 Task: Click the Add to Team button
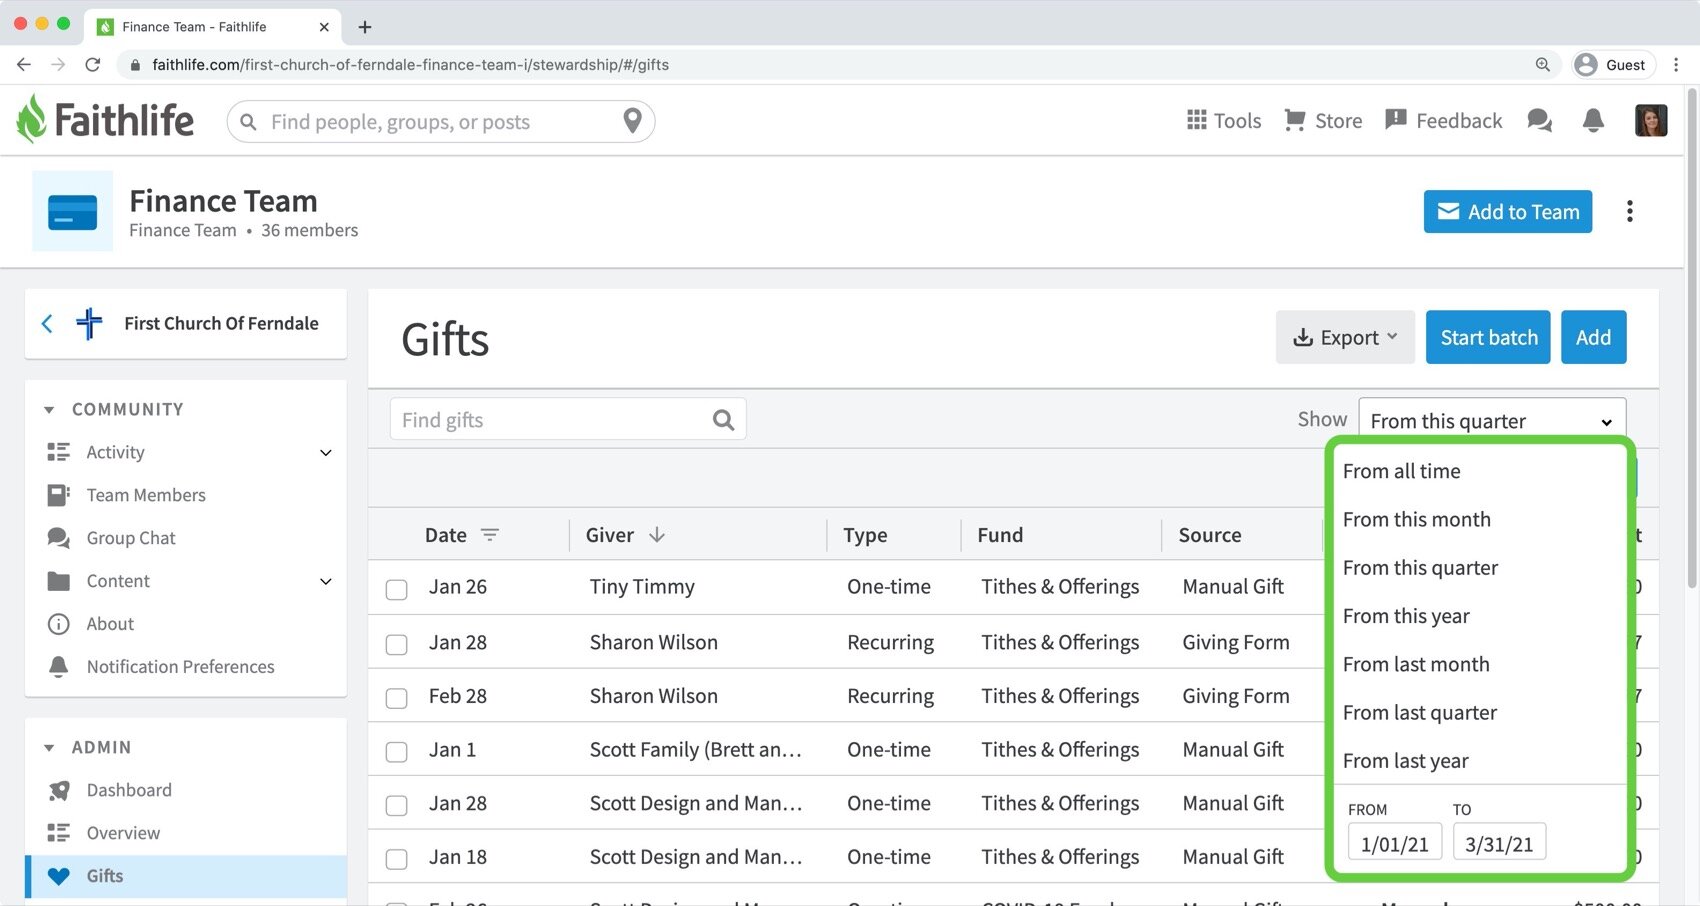[1508, 212]
